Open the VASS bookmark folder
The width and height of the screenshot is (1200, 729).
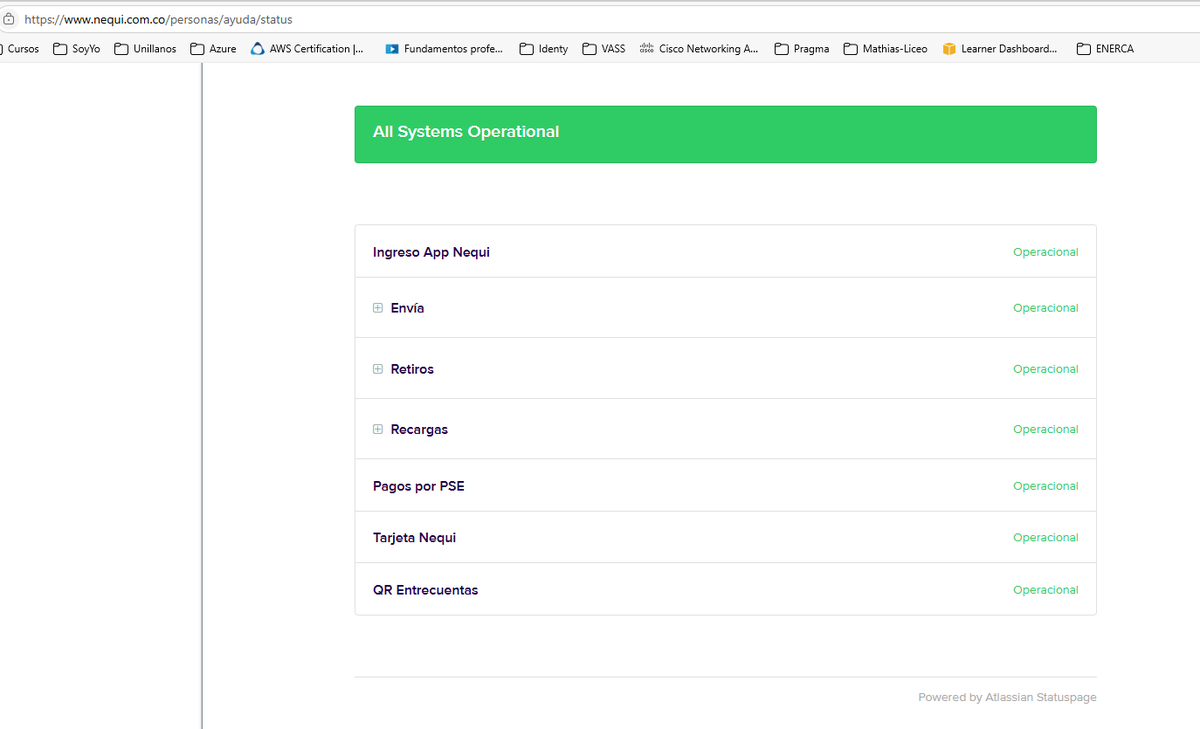click(x=604, y=49)
